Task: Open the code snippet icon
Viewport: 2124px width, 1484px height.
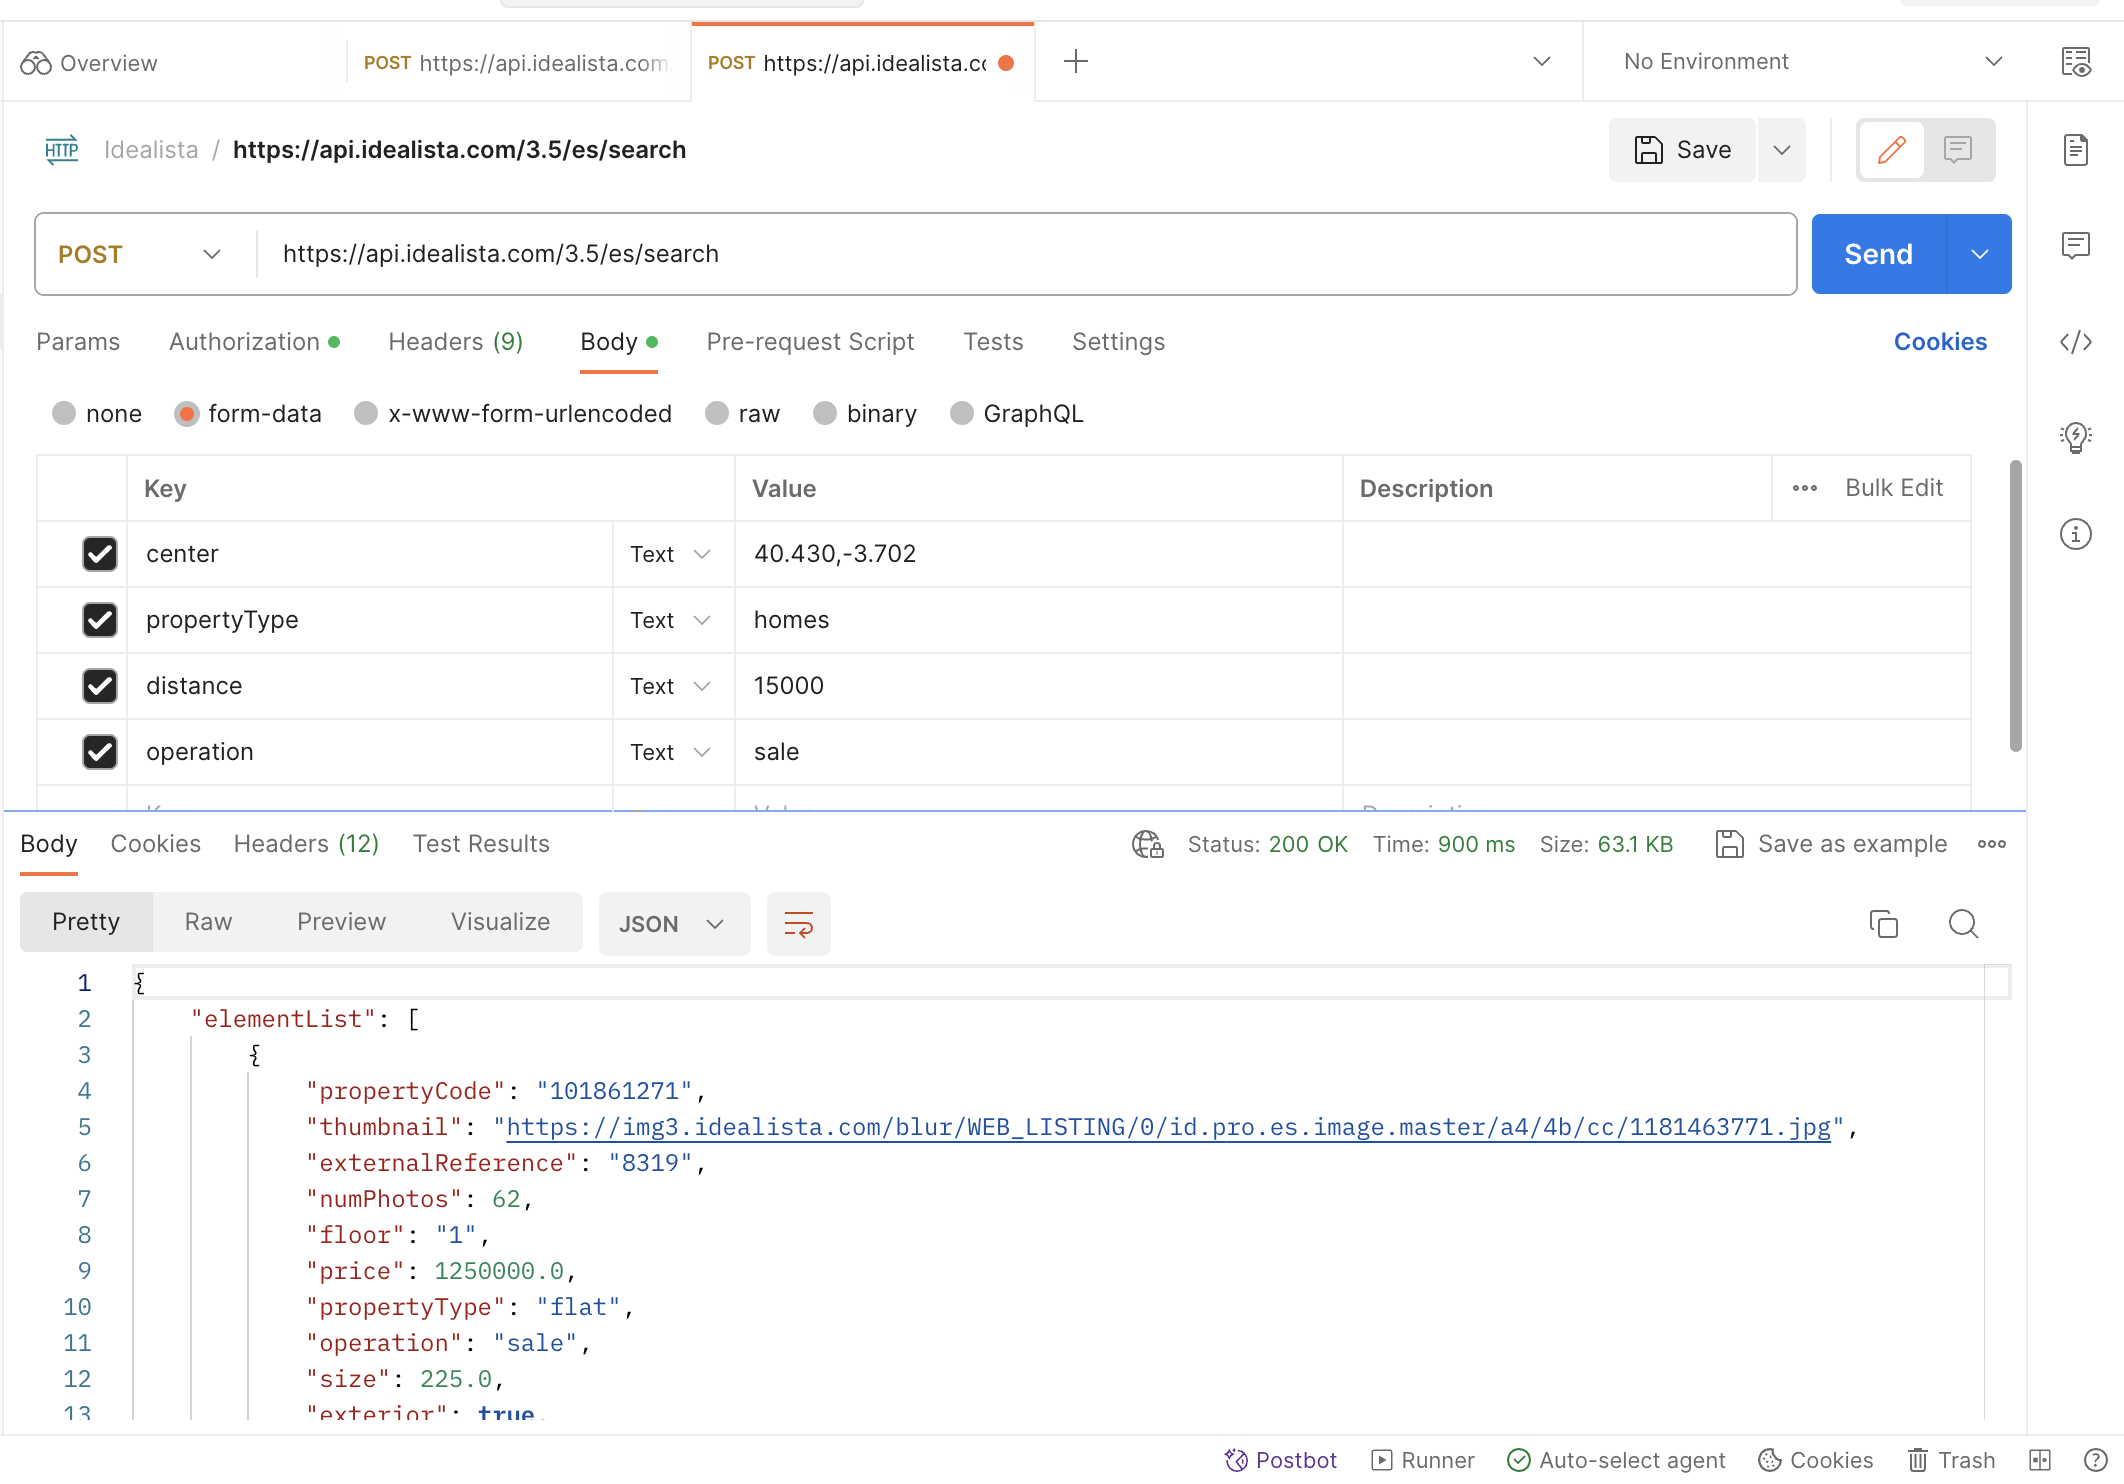Action: coord(2076,342)
